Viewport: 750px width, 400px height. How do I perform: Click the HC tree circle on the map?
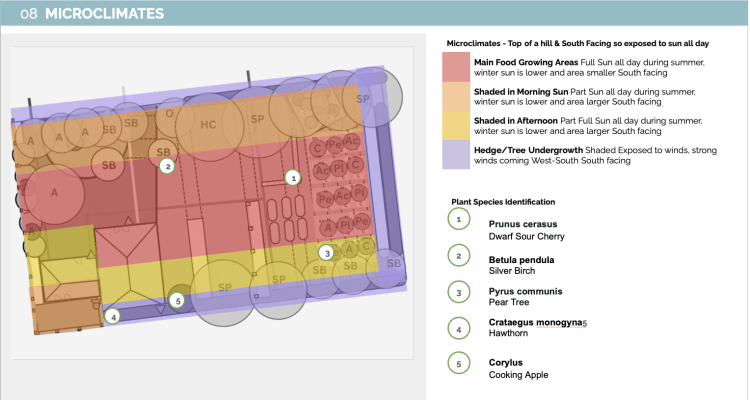[x=208, y=125]
